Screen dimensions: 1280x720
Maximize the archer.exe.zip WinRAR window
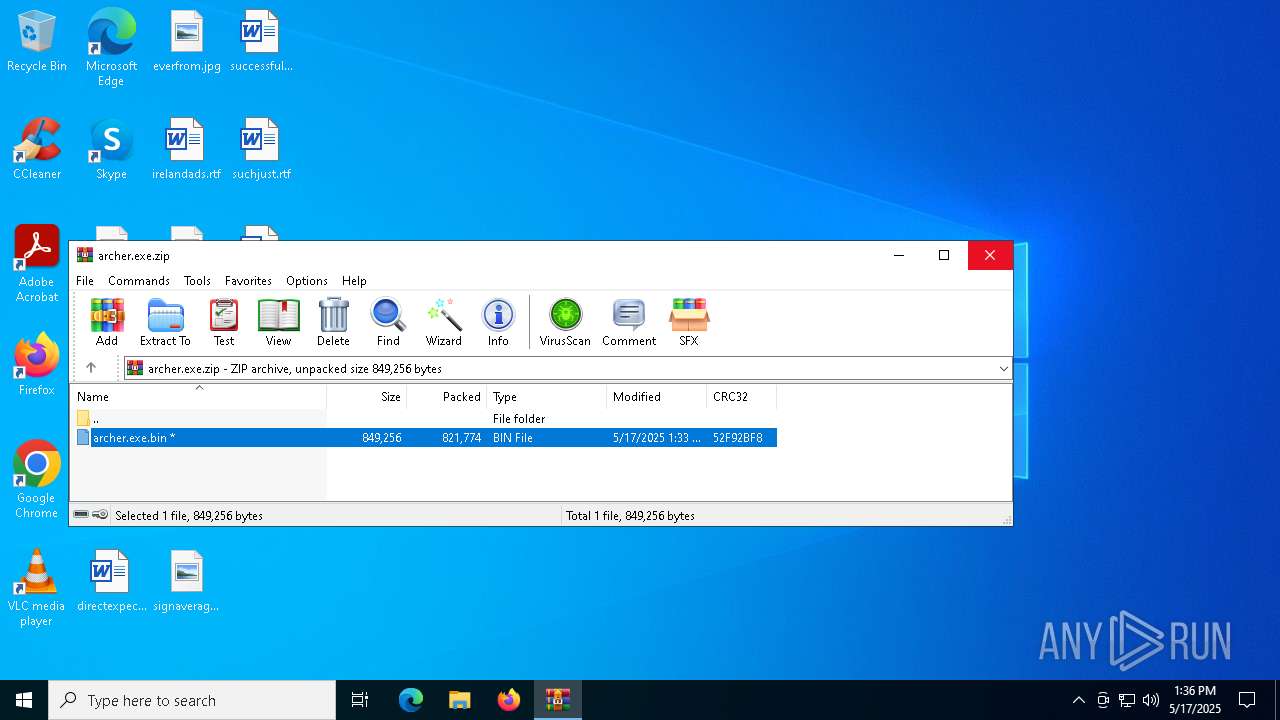pyautogui.click(x=943, y=255)
